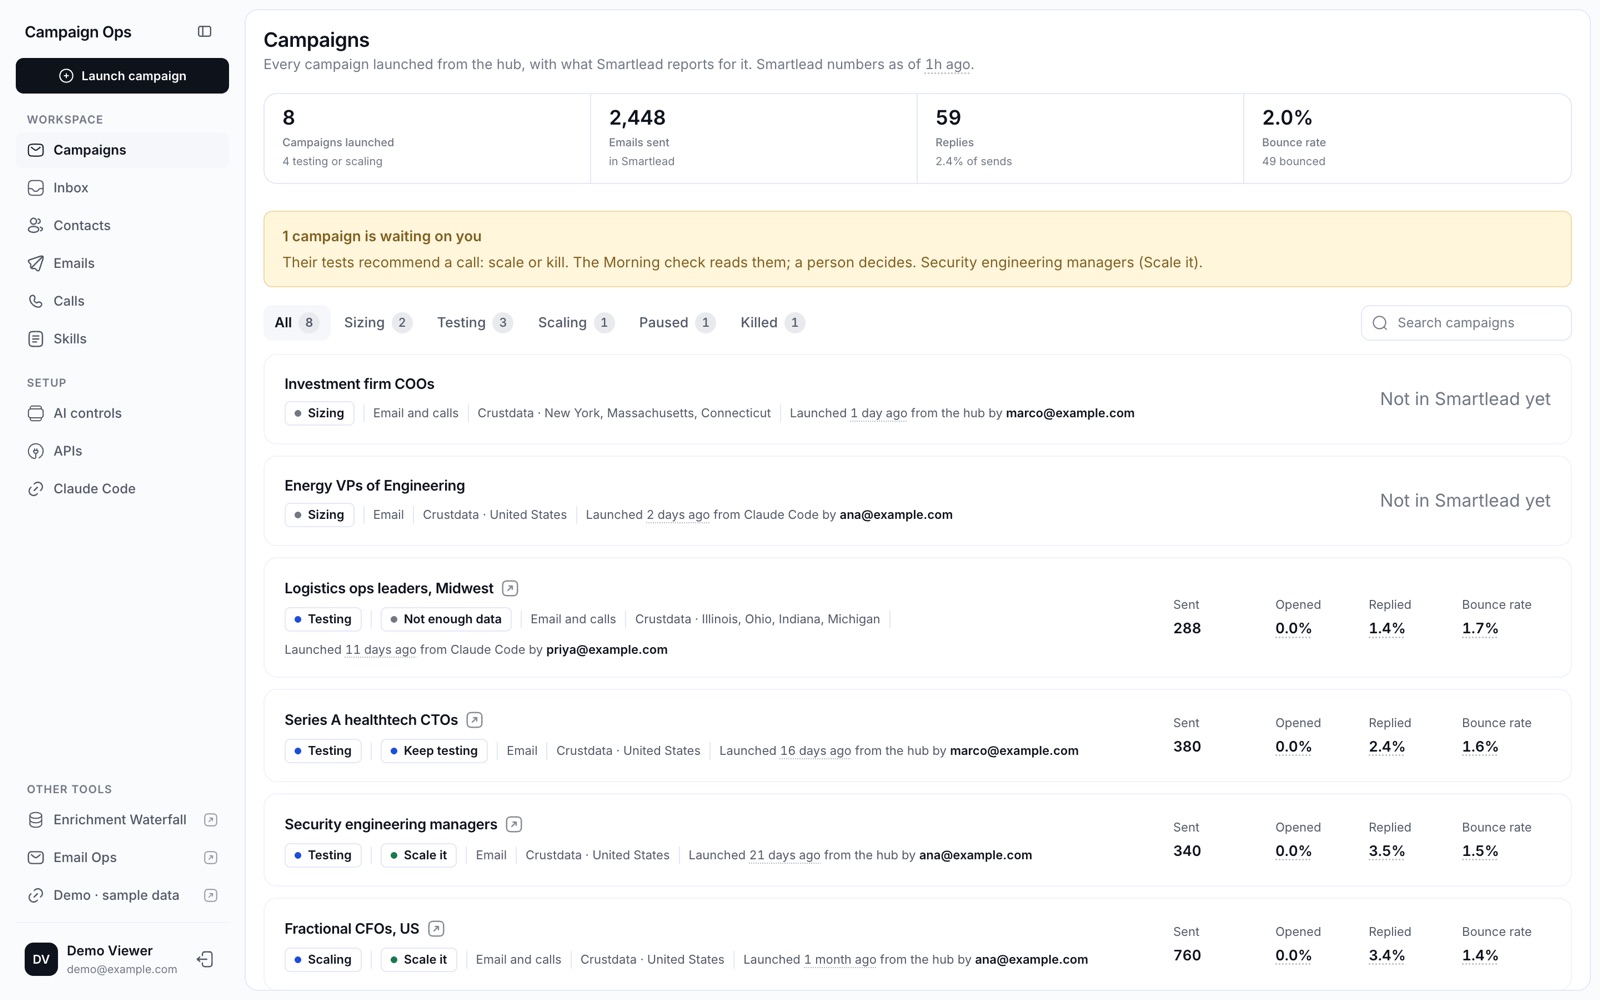Open the Inbox sidebar item
The height and width of the screenshot is (1000, 1600).
click(122, 188)
